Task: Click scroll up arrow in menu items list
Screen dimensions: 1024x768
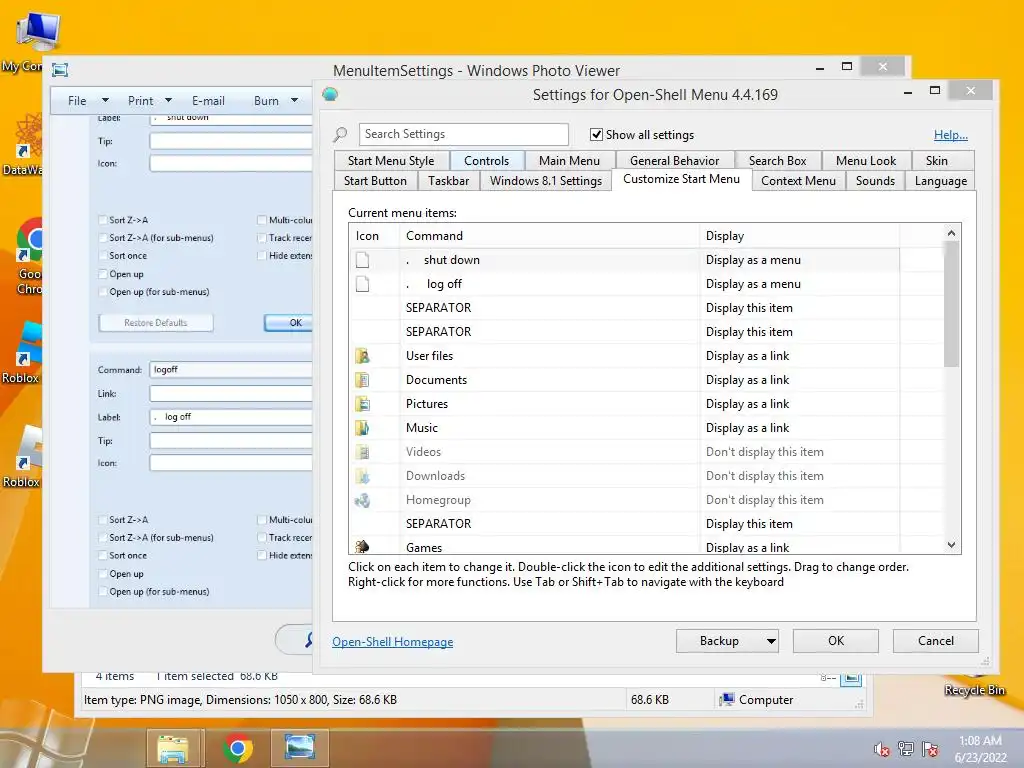Action: [x=952, y=233]
